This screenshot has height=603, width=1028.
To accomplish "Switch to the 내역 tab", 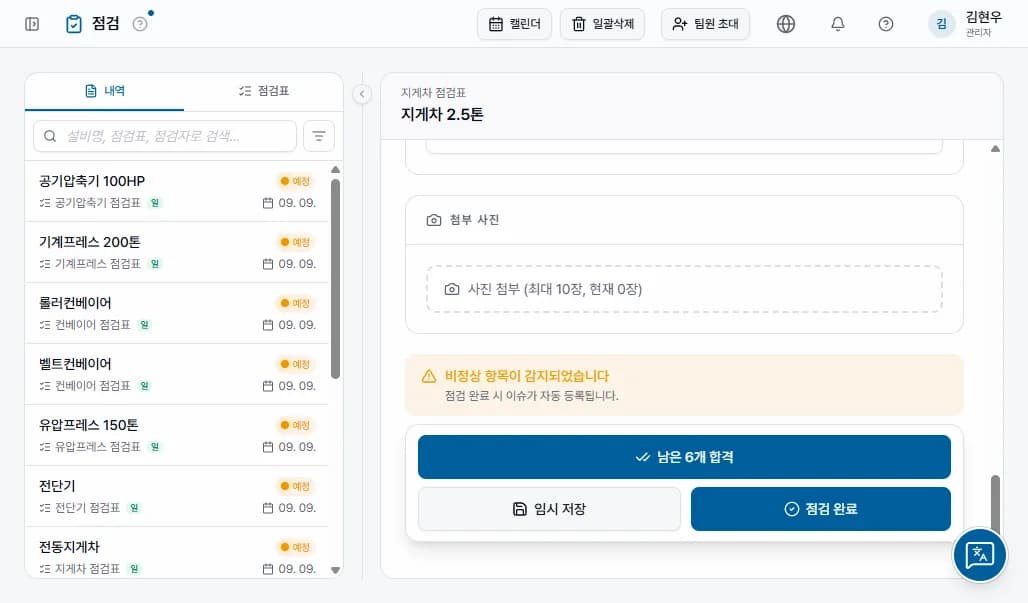I will pyautogui.click(x=105, y=91).
